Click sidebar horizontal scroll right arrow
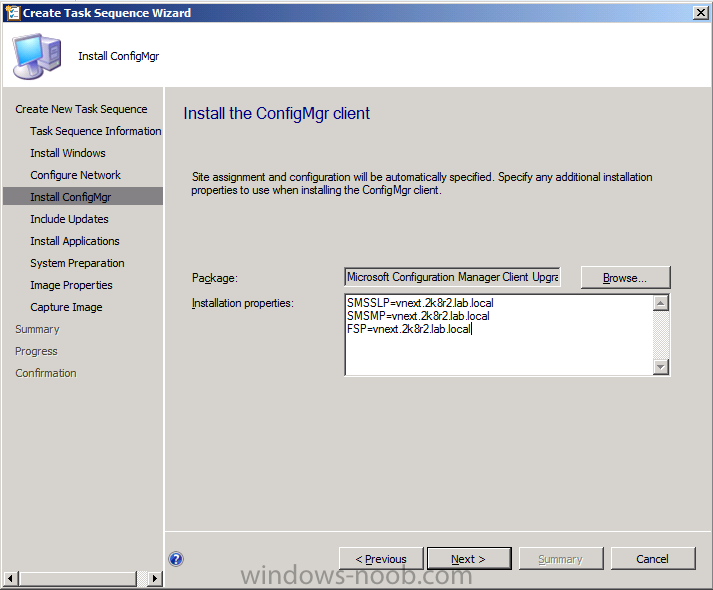Viewport: 713px width, 590px height. [155, 579]
